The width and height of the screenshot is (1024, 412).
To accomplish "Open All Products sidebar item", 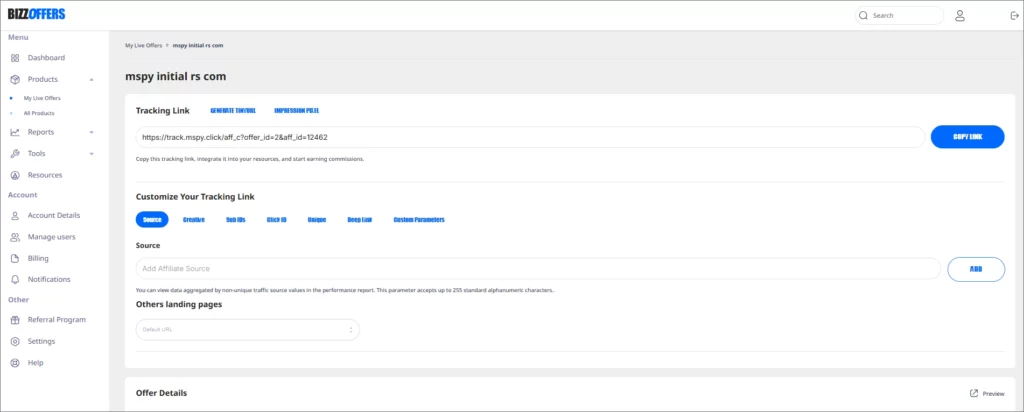I will 39,114.
